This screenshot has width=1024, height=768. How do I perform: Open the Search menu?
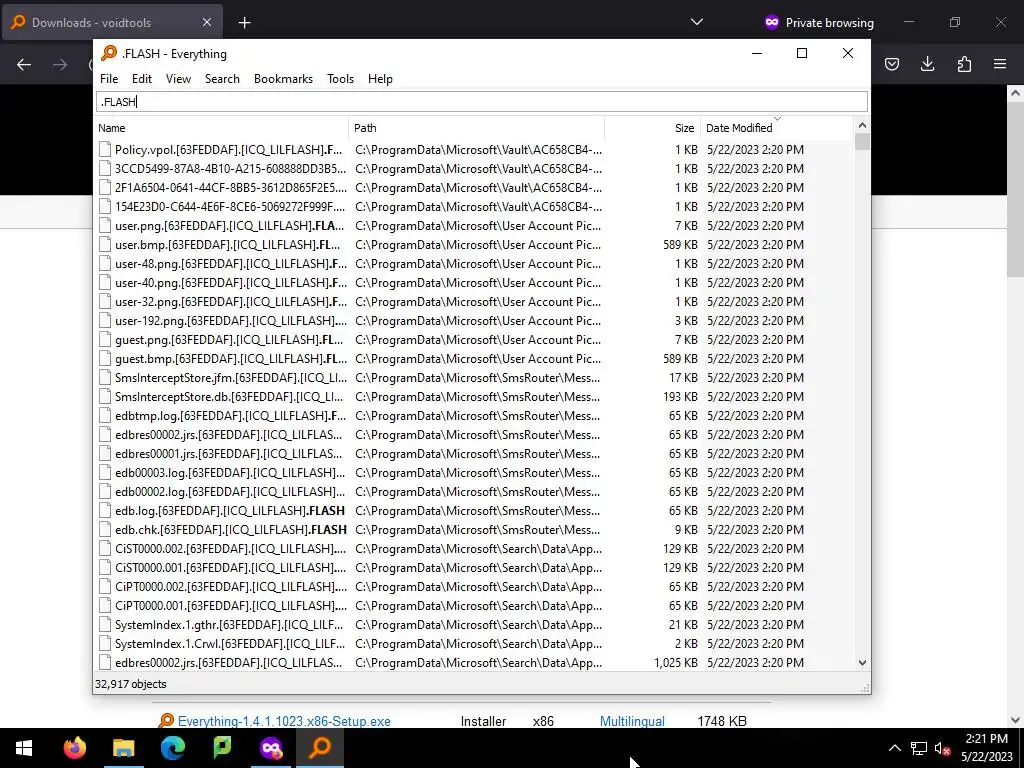point(222,79)
